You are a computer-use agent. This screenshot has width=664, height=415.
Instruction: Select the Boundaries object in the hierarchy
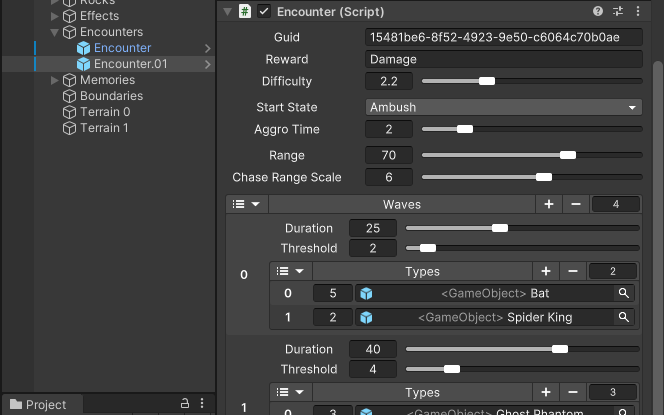point(111,96)
